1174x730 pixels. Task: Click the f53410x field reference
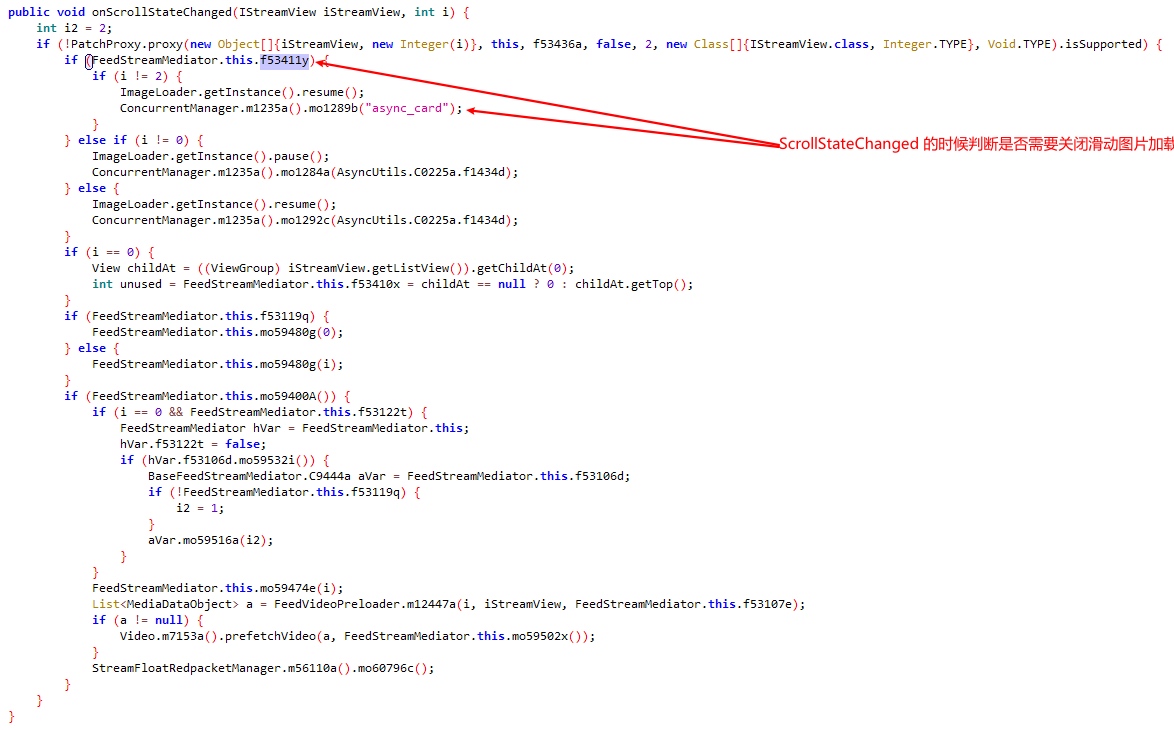point(379,284)
